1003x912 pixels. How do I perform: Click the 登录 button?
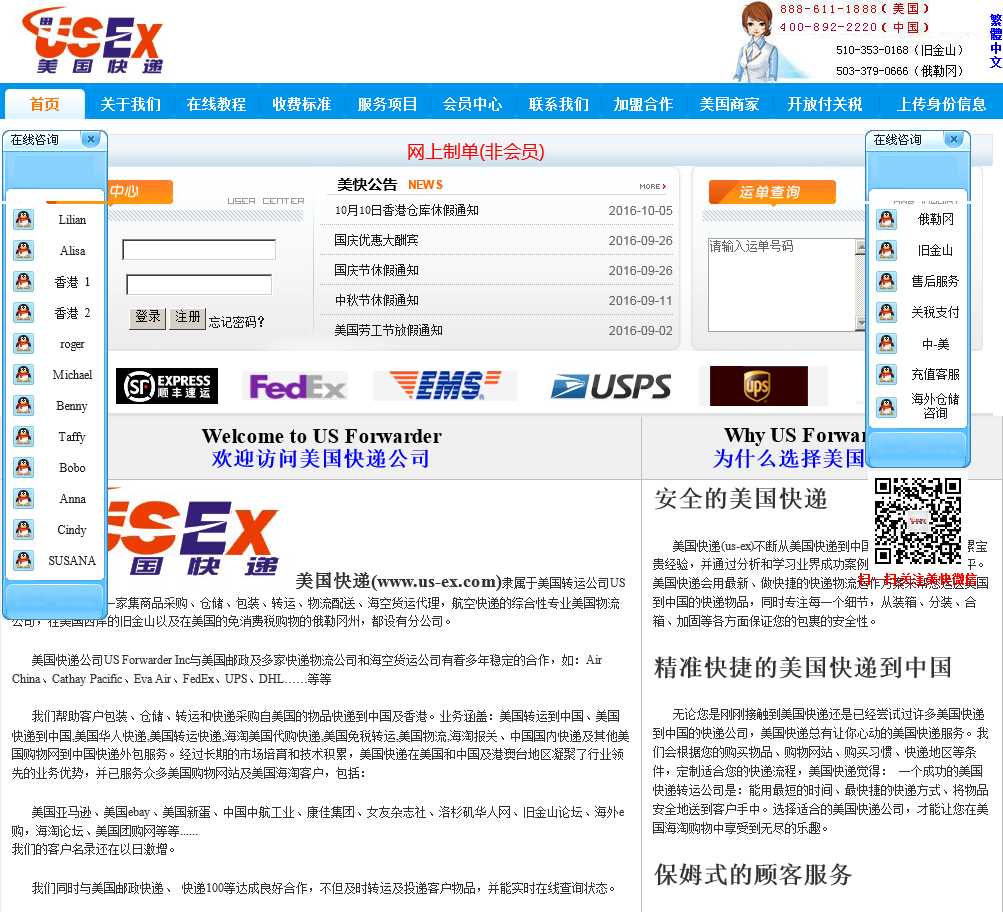[x=148, y=317]
